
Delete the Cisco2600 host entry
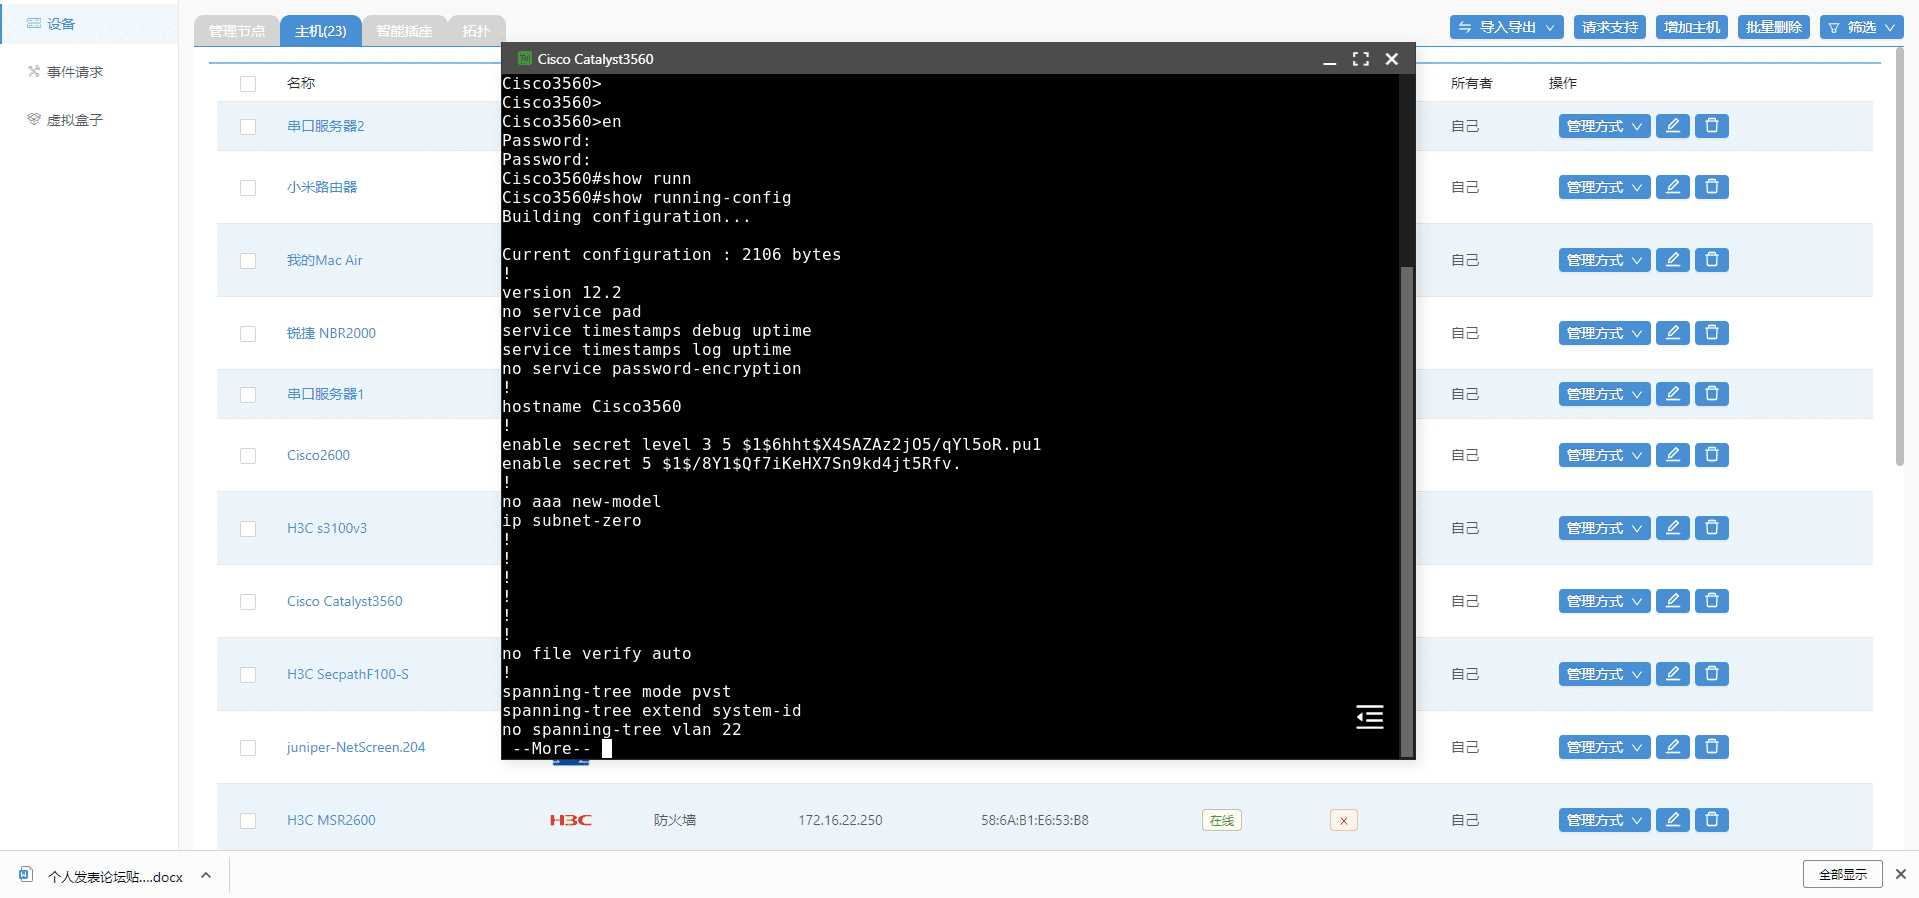click(1711, 455)
